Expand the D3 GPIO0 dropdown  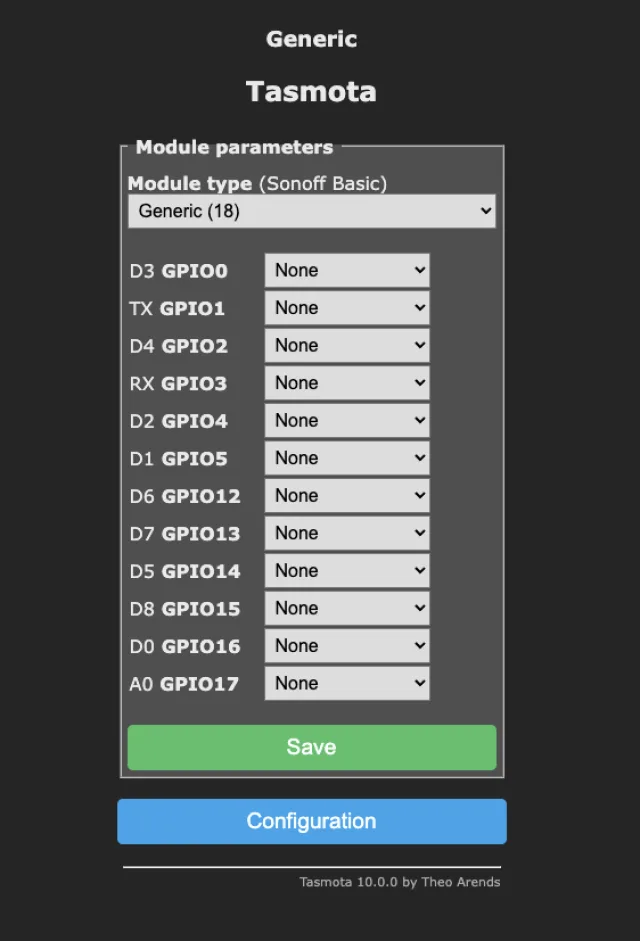tap(347, 270)
